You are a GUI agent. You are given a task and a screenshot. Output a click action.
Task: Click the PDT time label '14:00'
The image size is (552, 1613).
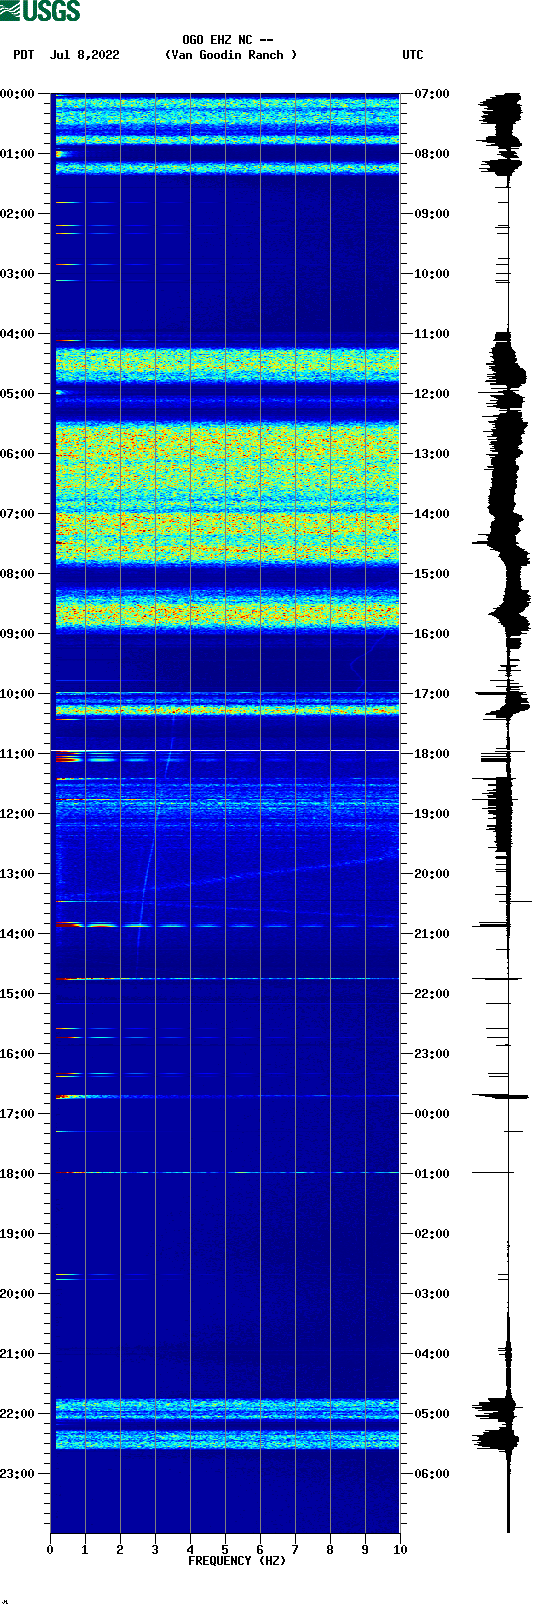[17, 934]
